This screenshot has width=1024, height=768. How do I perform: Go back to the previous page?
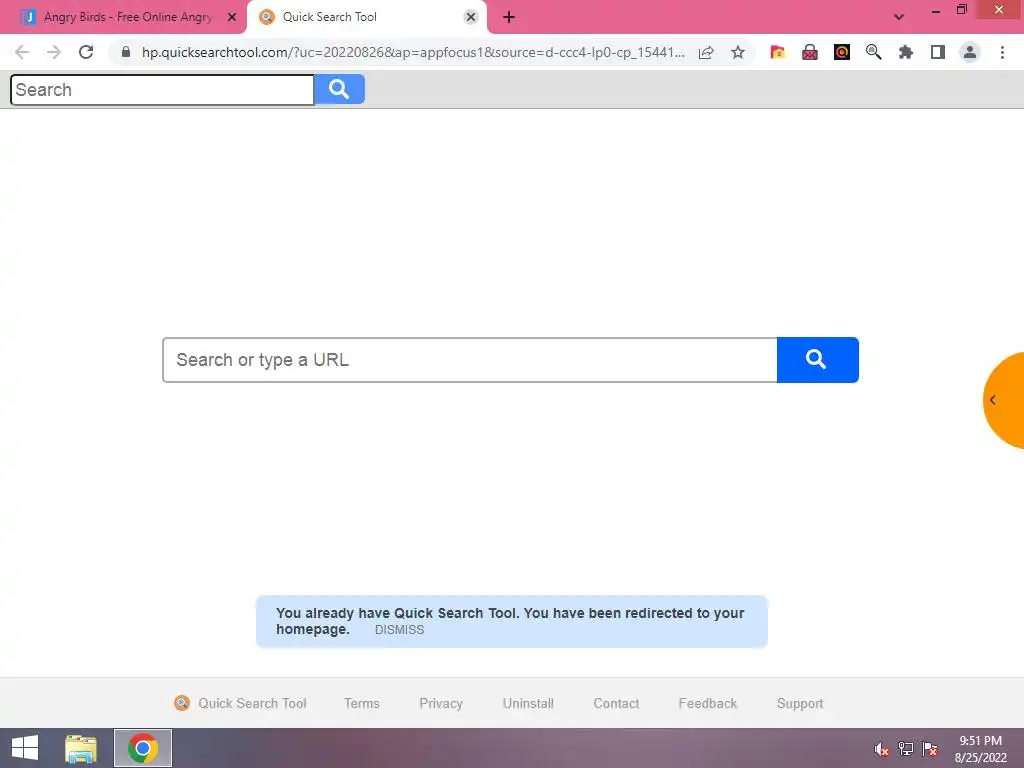22,52
